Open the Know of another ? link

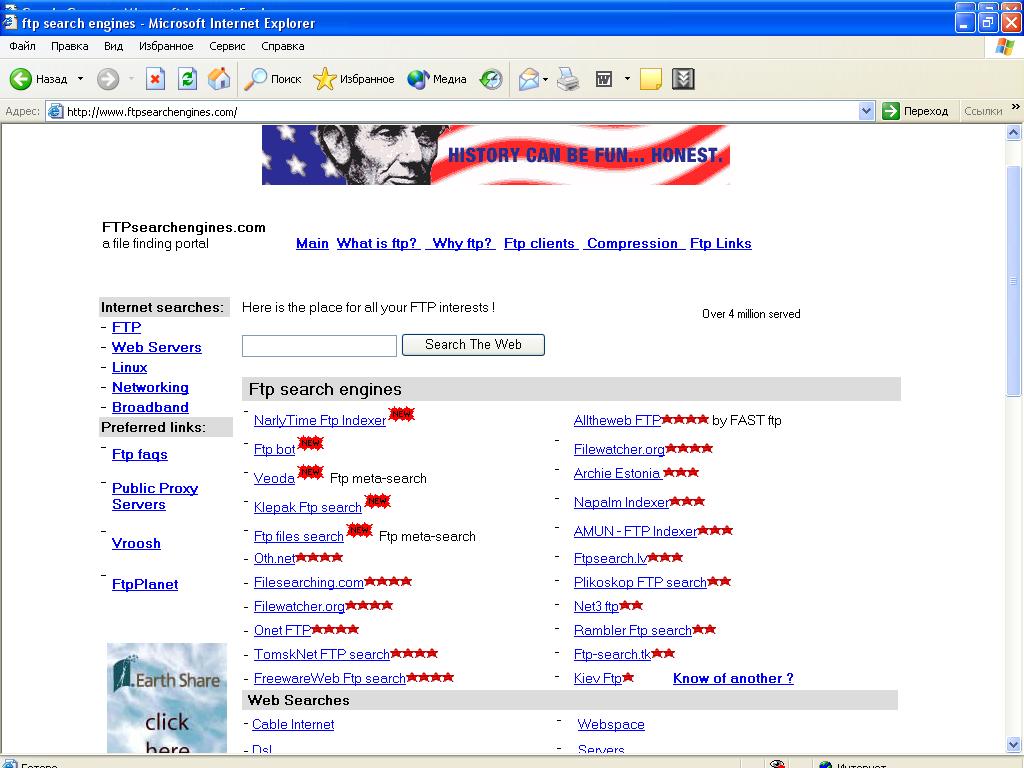click(733, 679)
